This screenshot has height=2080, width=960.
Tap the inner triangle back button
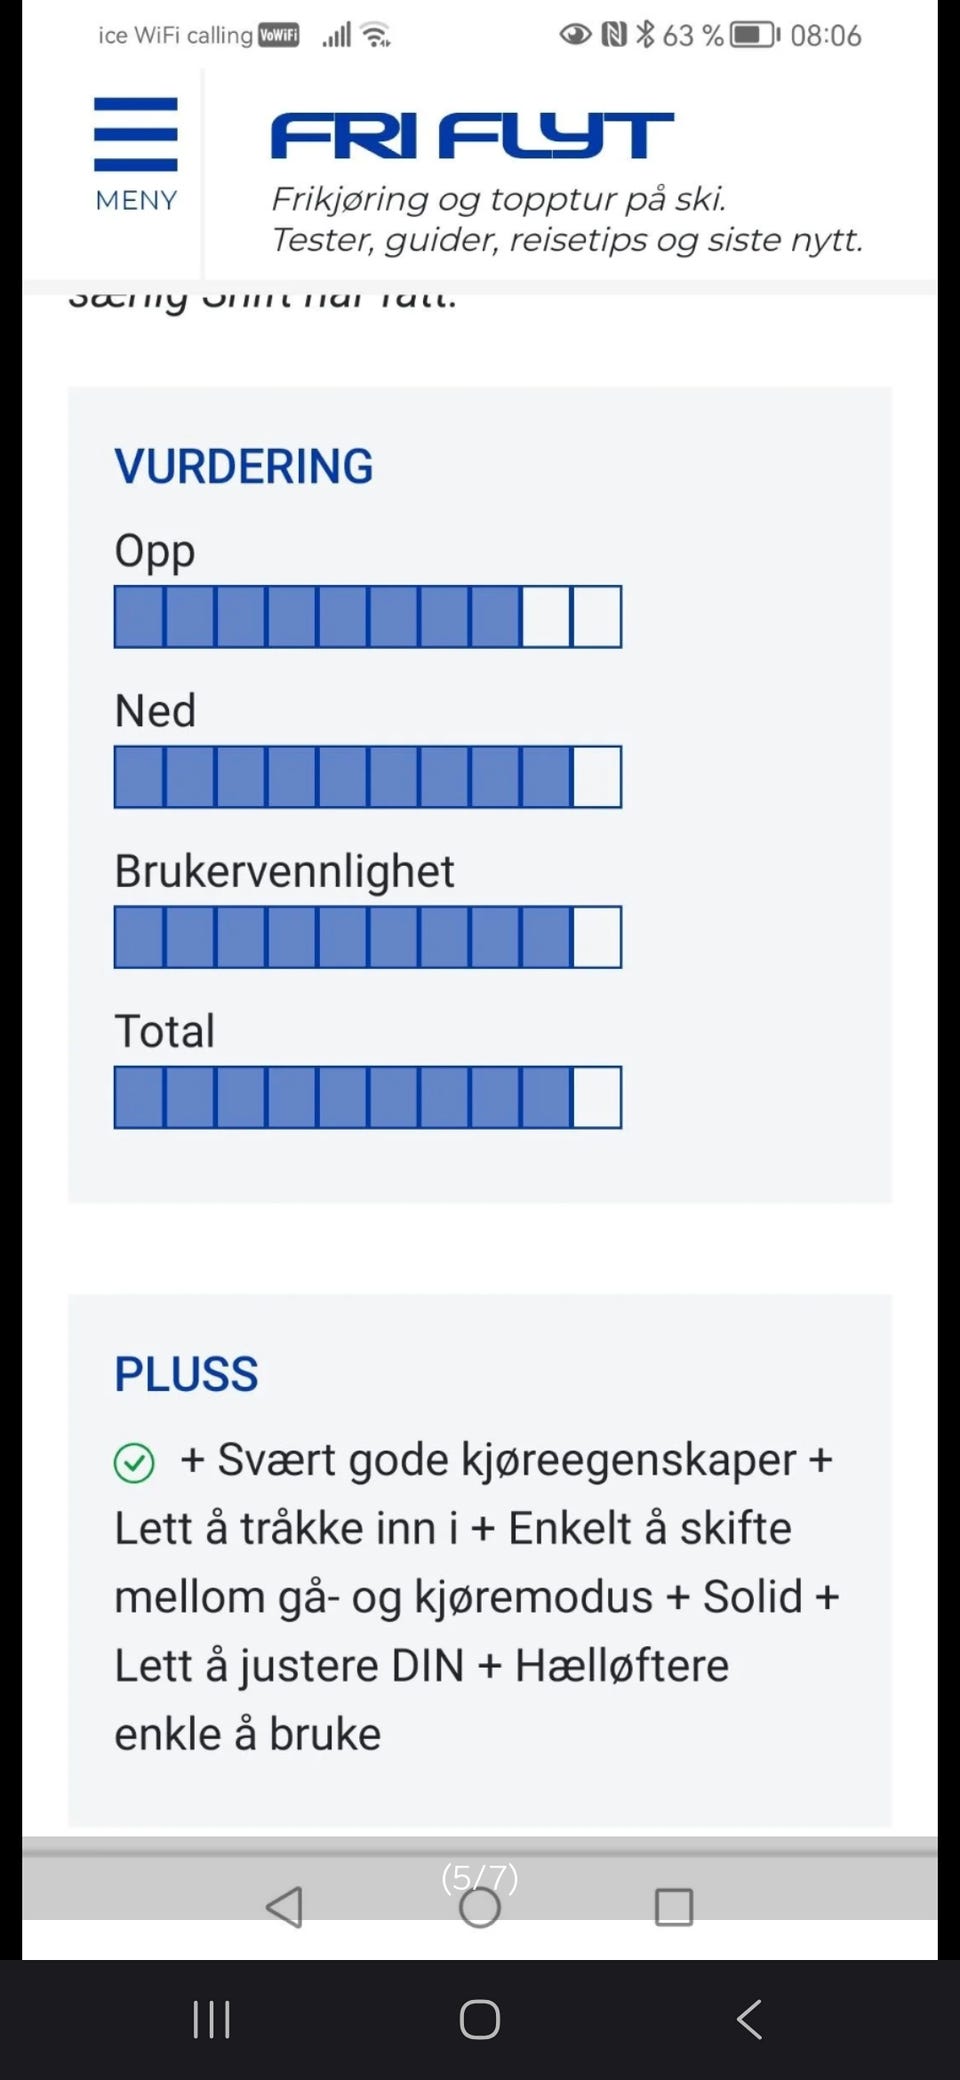pyautogui.click(x=285, y=1907)
